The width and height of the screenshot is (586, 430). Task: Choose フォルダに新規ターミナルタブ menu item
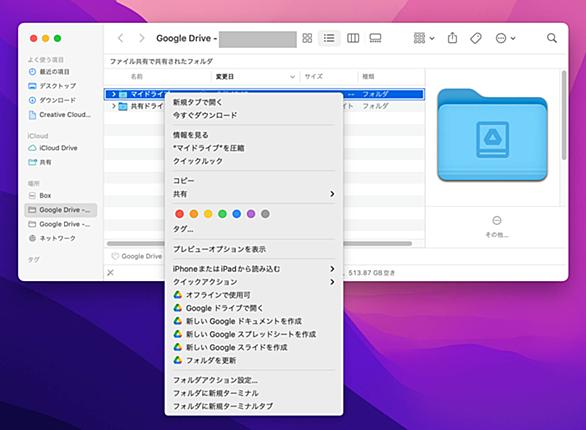point(253,406)
